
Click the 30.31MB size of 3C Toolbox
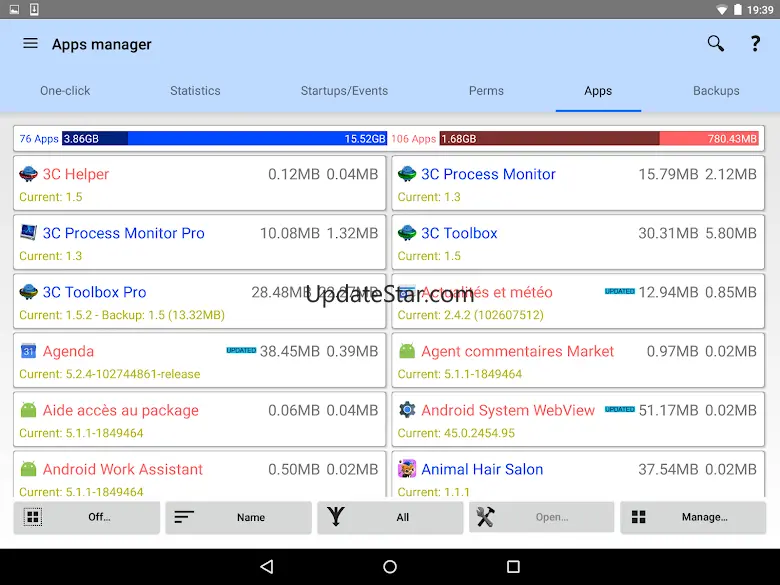[x=668, y=233]
